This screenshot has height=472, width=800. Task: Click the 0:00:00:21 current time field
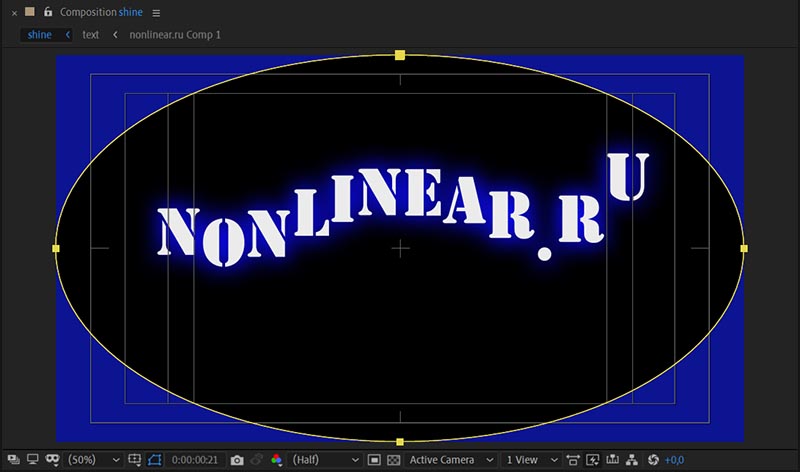[x=194, y=460]
